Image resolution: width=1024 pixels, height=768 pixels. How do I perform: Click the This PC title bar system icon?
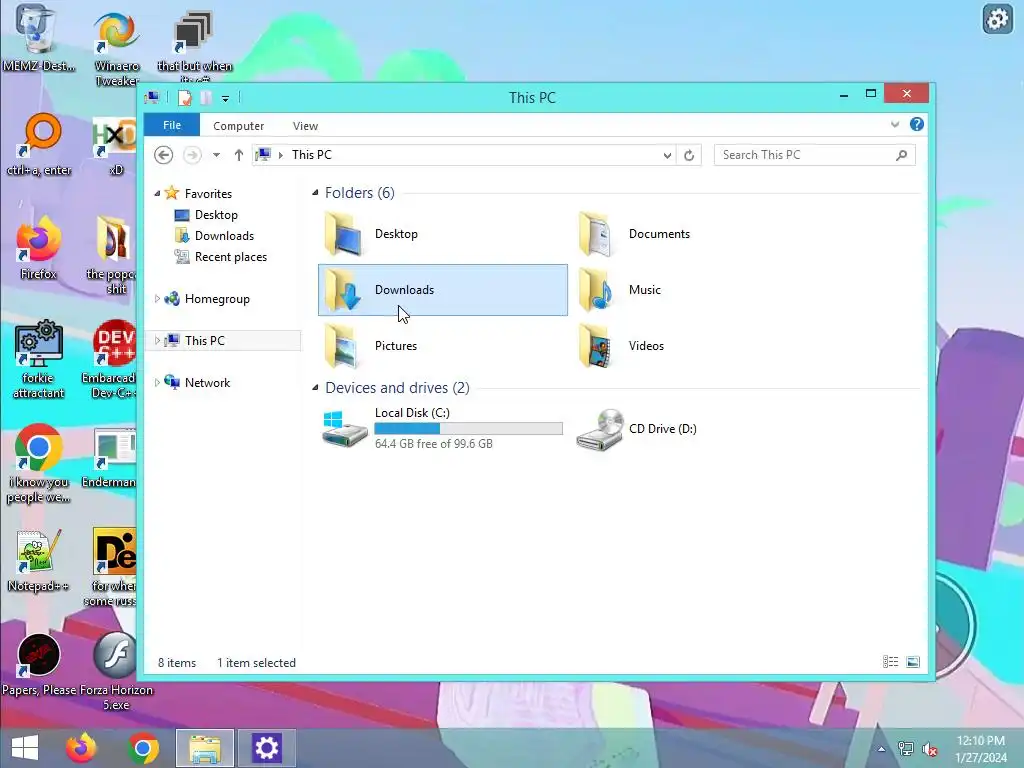pyautogui.click(x=152, y=98)
